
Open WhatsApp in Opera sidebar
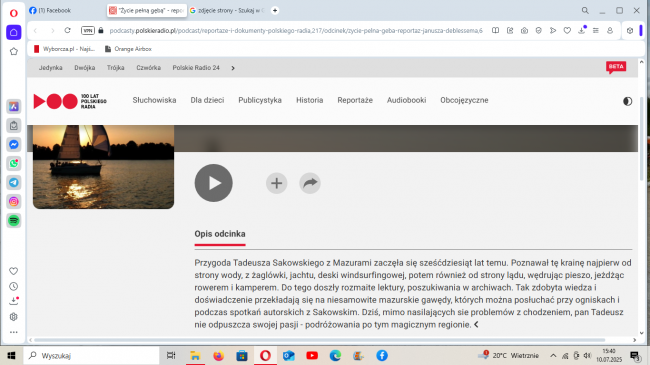tap(14, 163)
